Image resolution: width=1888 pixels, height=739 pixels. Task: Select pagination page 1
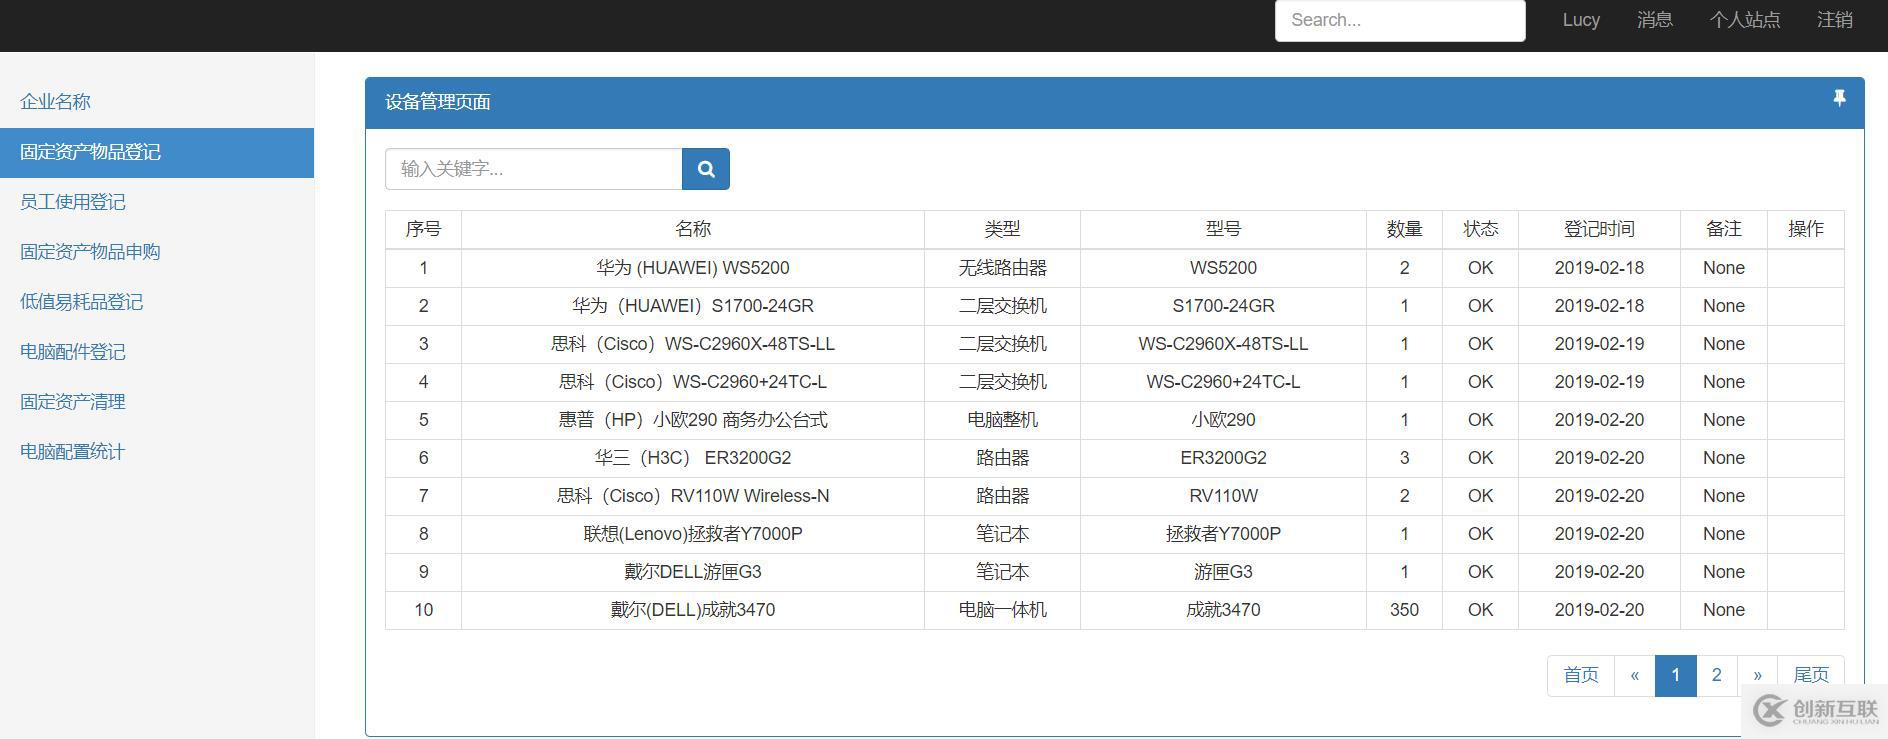(1676, 675)
